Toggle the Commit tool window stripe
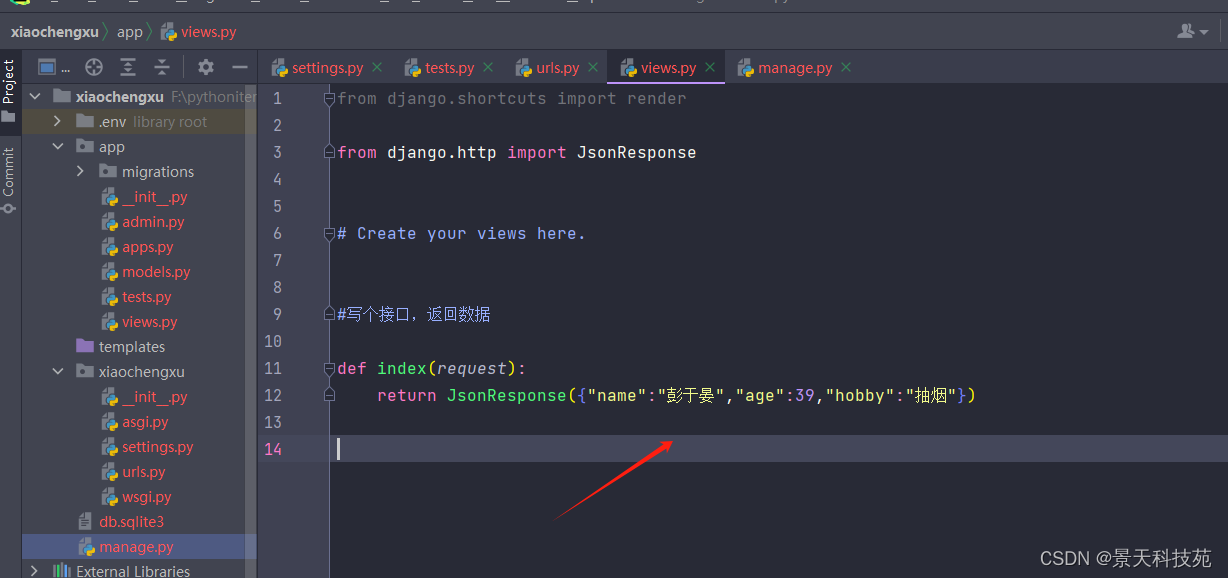 (8, 180)
